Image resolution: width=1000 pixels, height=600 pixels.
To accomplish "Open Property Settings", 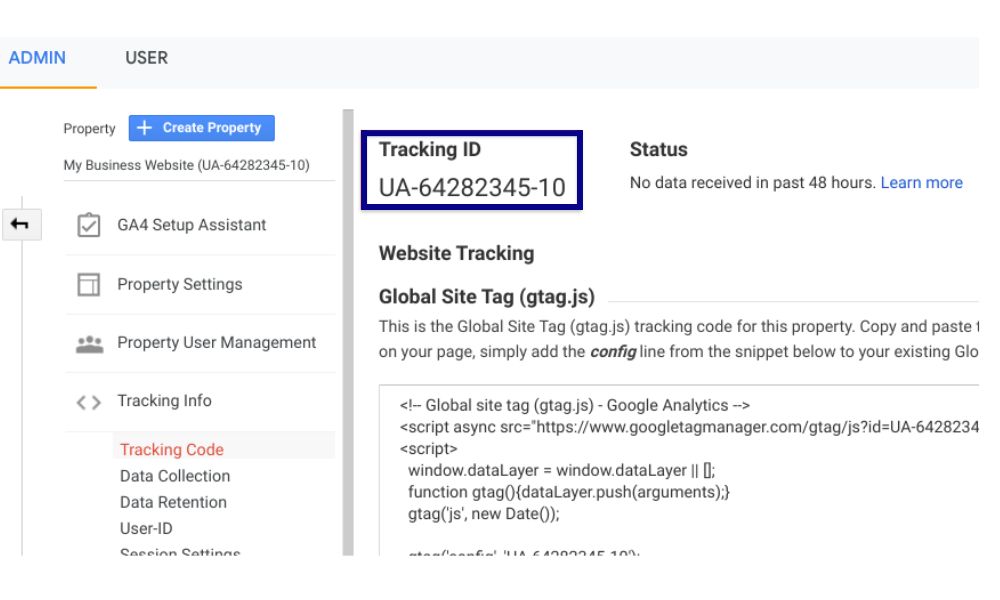I will click(180, 284).
